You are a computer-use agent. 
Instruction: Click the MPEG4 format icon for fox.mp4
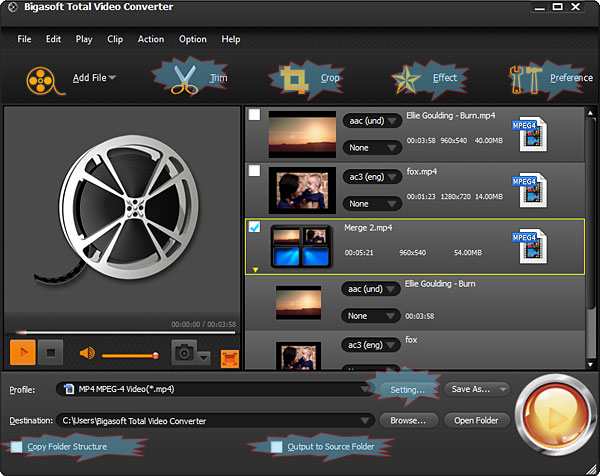point(531,190)
